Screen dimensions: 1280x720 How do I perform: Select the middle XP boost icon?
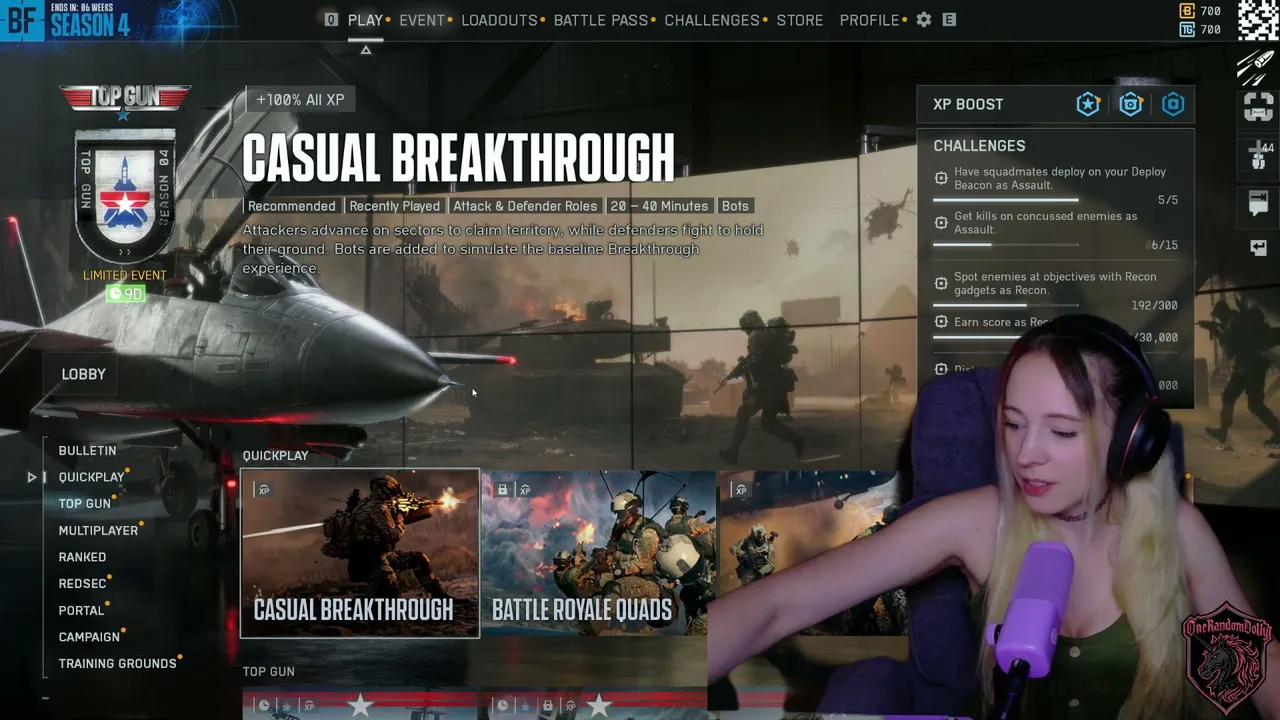1131,104
